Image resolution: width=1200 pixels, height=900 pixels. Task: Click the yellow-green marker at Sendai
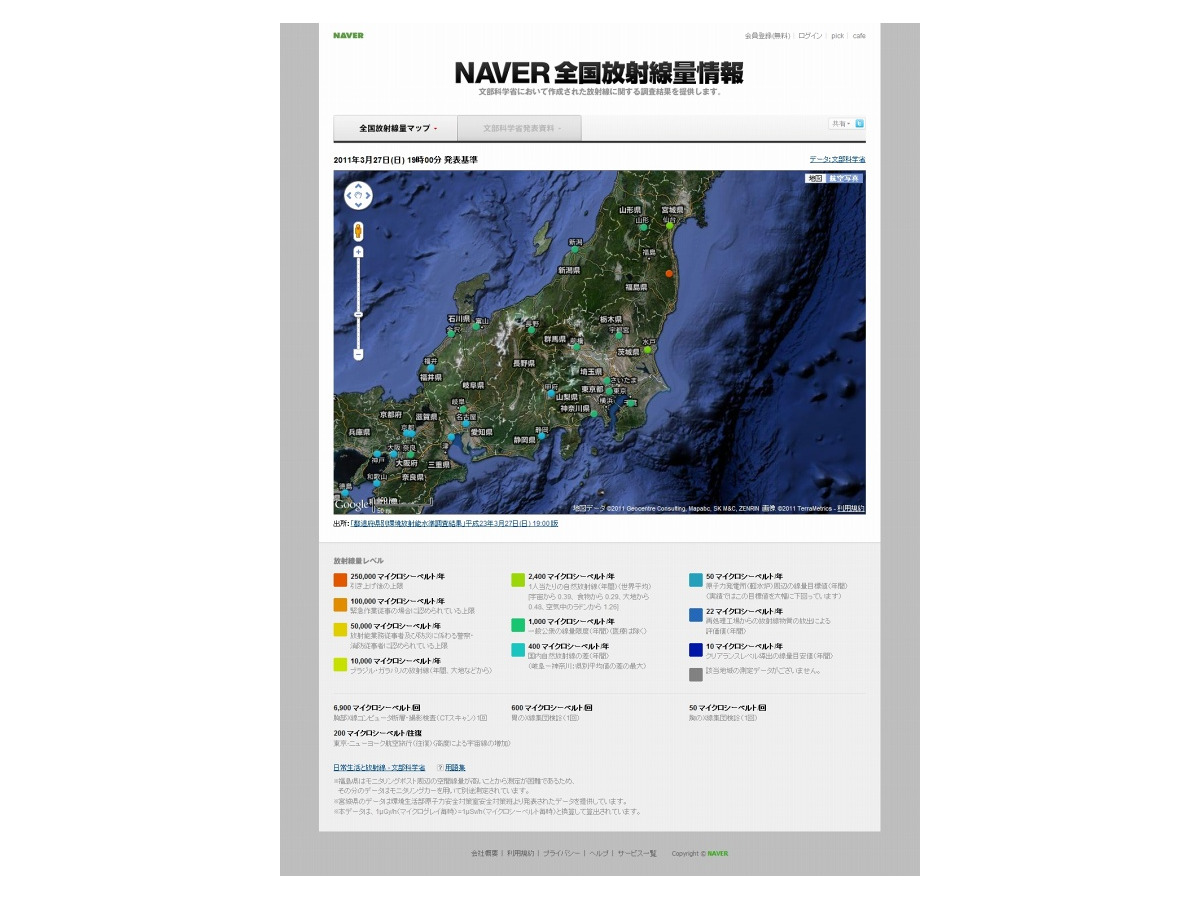[x=670, y=225]
